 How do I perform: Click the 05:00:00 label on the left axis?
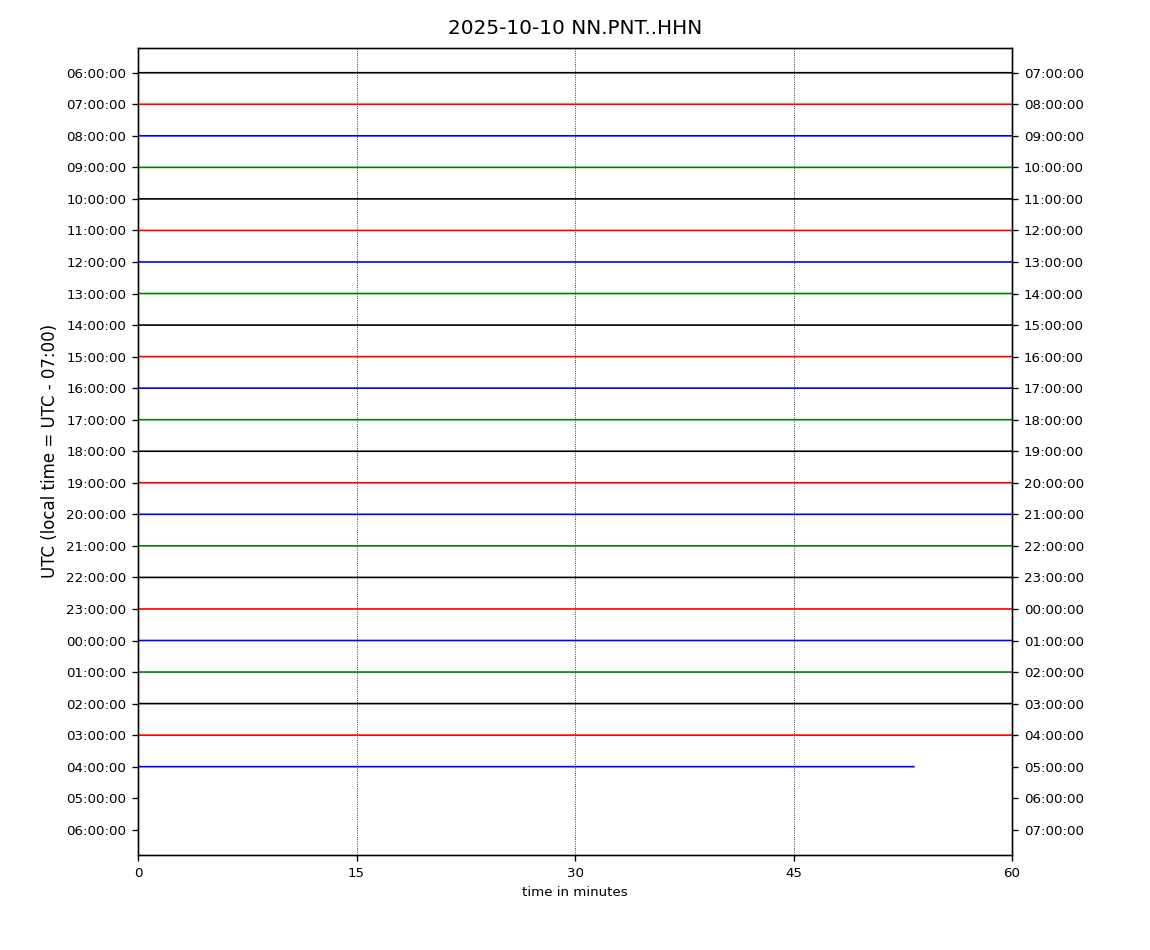[96, 799]
